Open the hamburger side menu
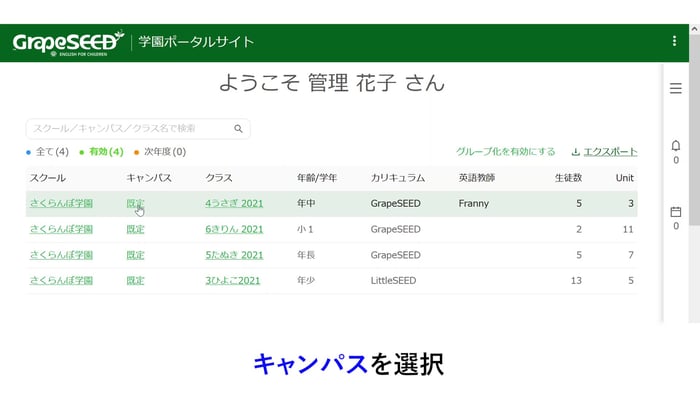700x393 pixels. pyautogui.click(x=675, y=88)
